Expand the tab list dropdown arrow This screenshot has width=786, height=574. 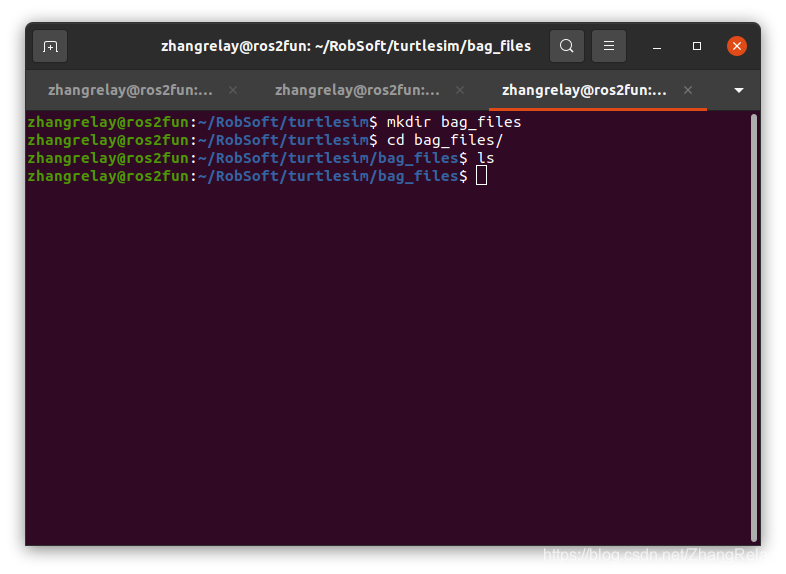tap(738, 90)
